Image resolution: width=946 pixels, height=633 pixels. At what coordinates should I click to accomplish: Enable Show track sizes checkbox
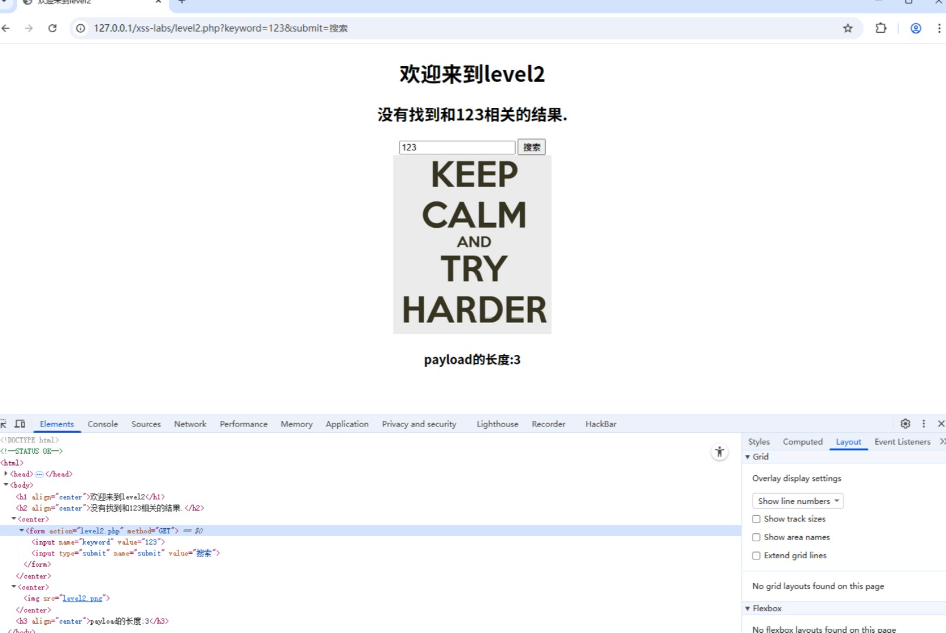coord(756,519)
